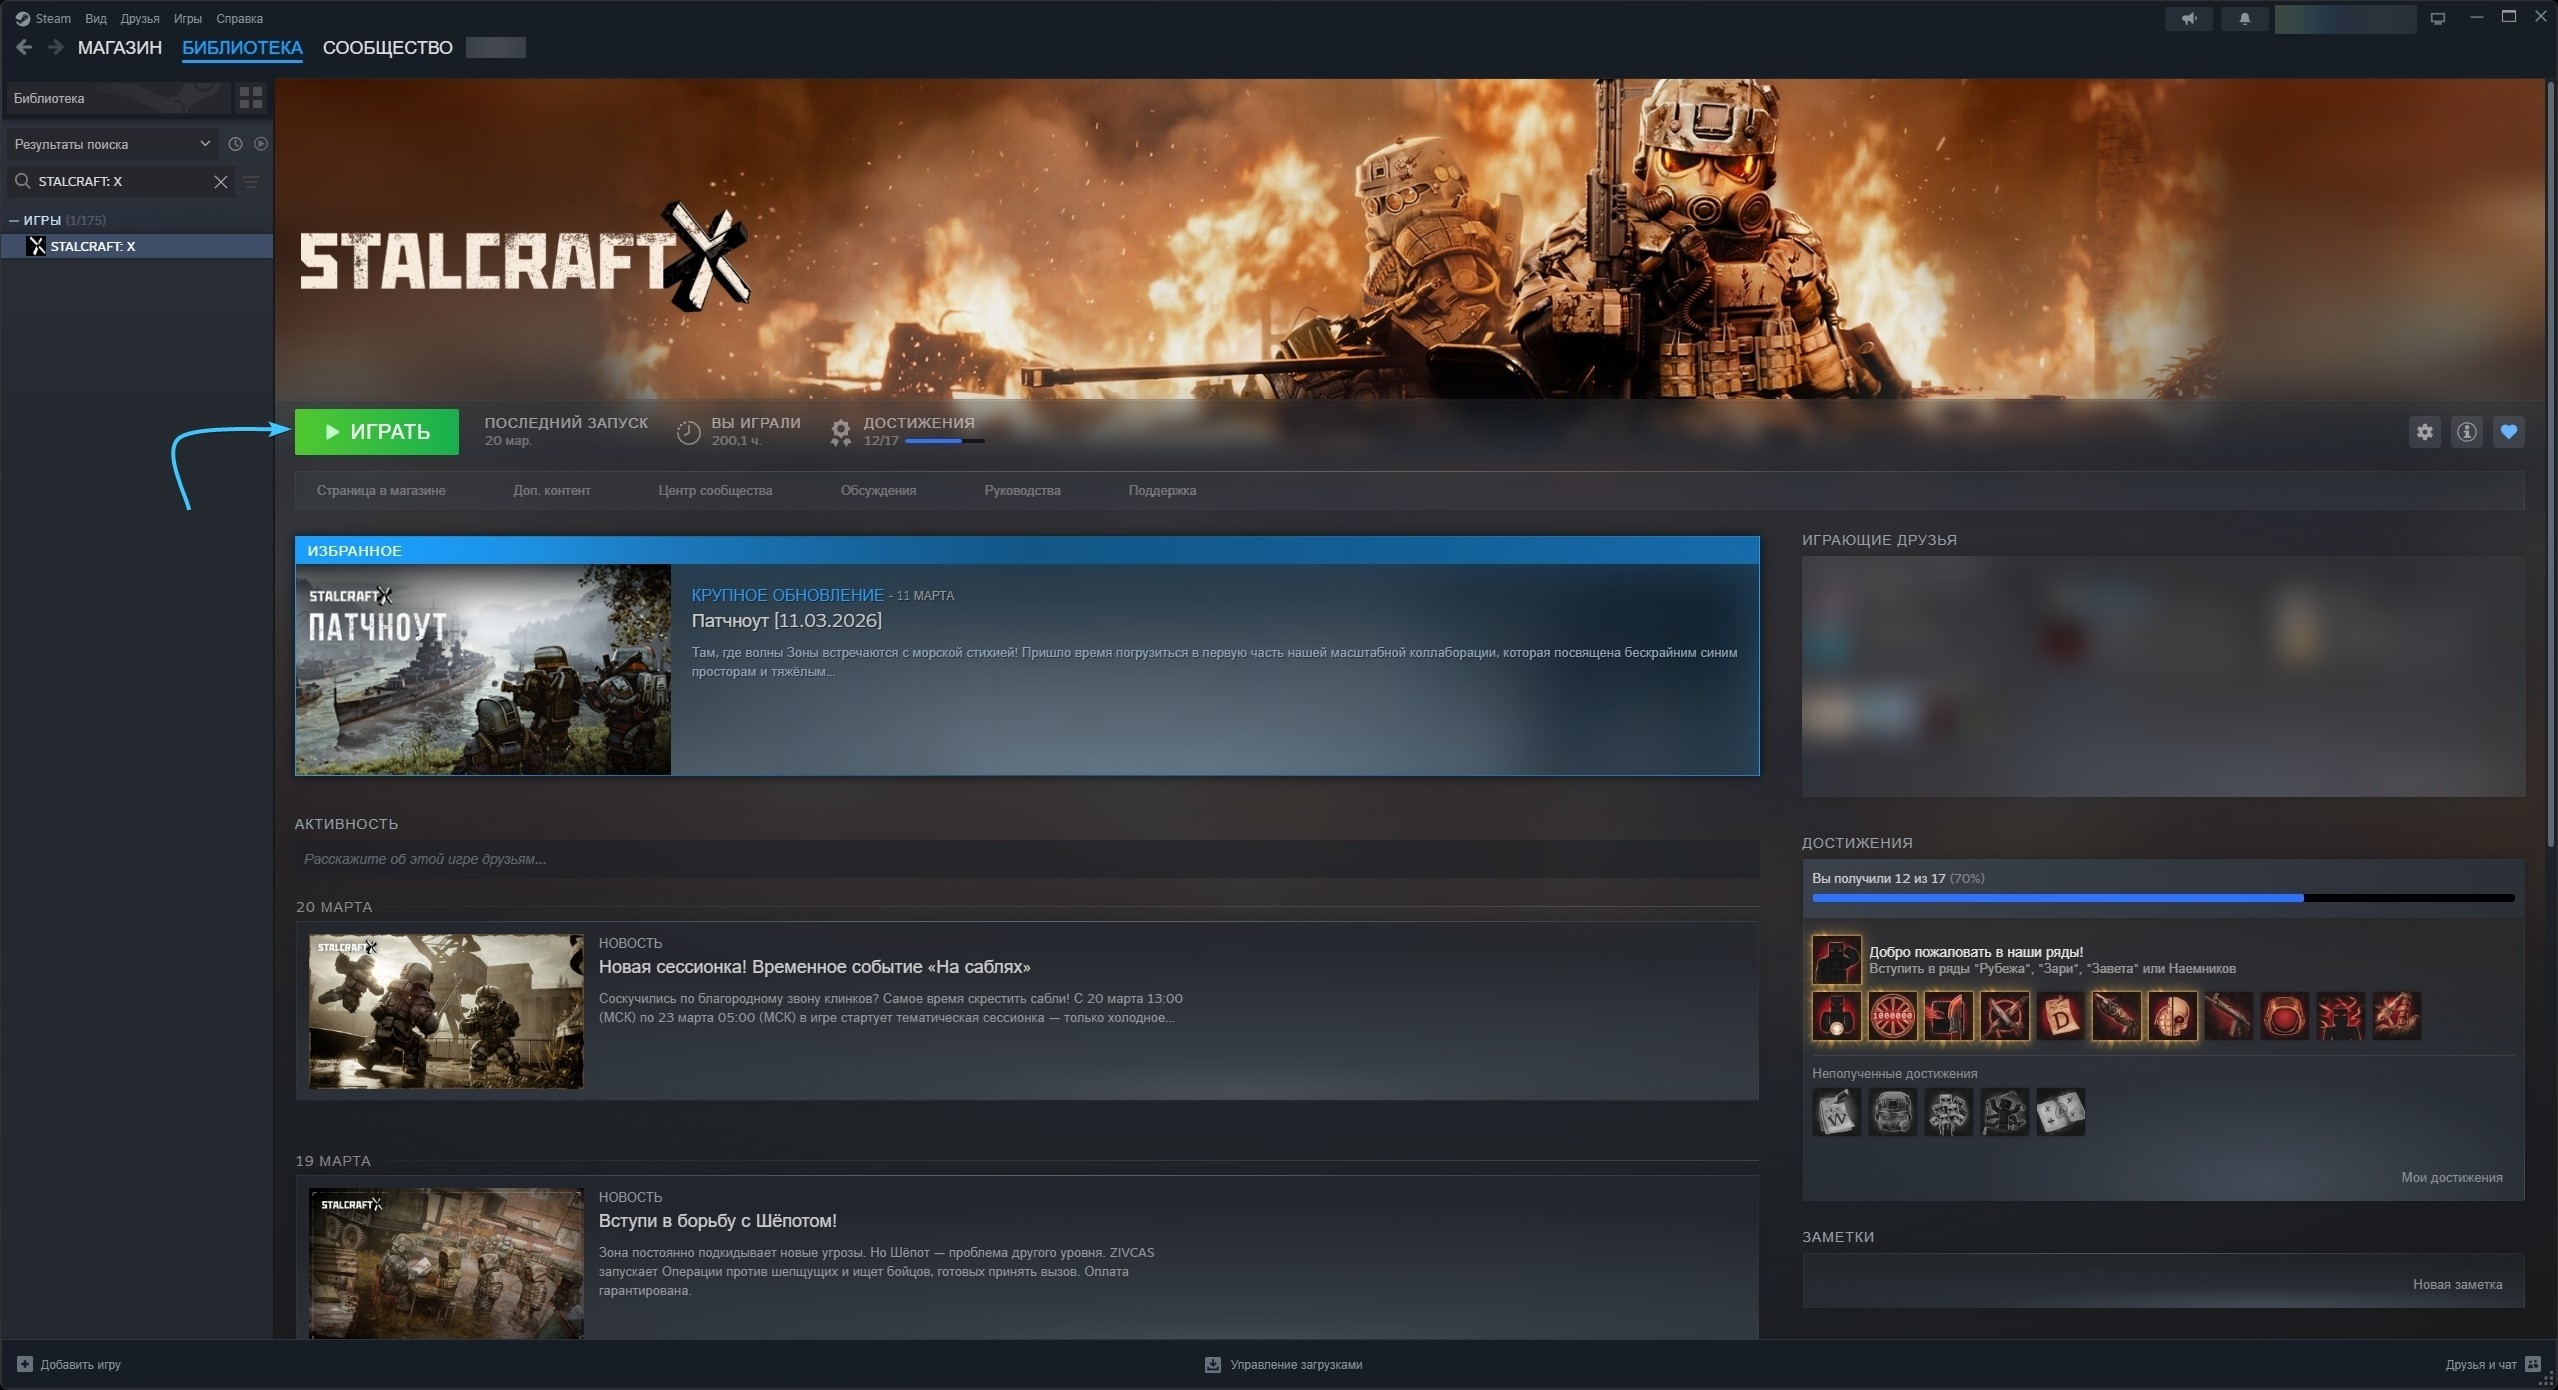
Task: Open notifications bell icon
Action: click(x=2244, y=19)
